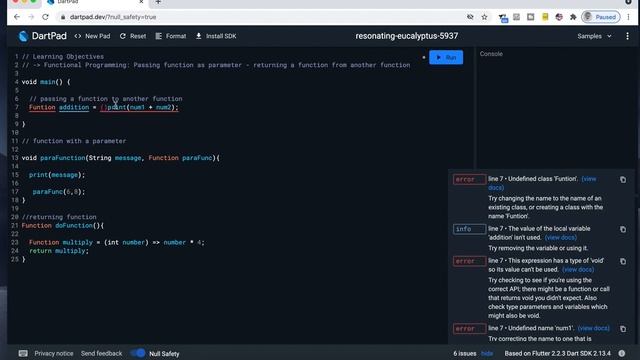Click the misspelled 'Funtion' on line 7
The height and width of the screenshot is (360, 640).
pos(42,107)
